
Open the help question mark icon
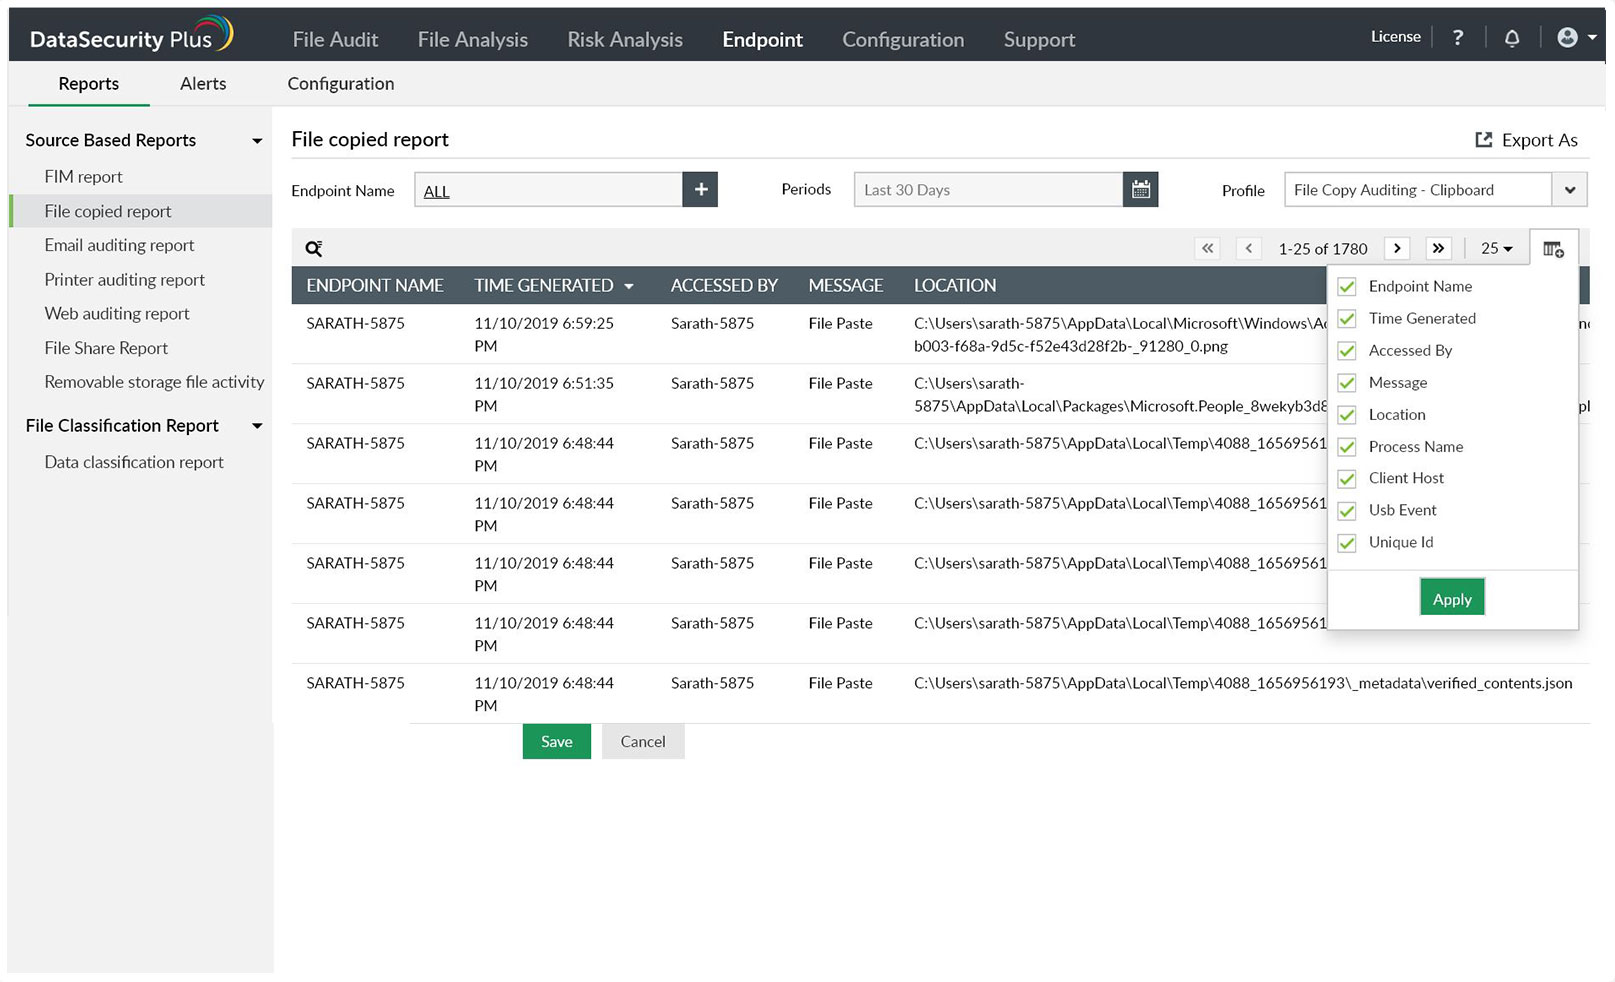(1458, 37)
